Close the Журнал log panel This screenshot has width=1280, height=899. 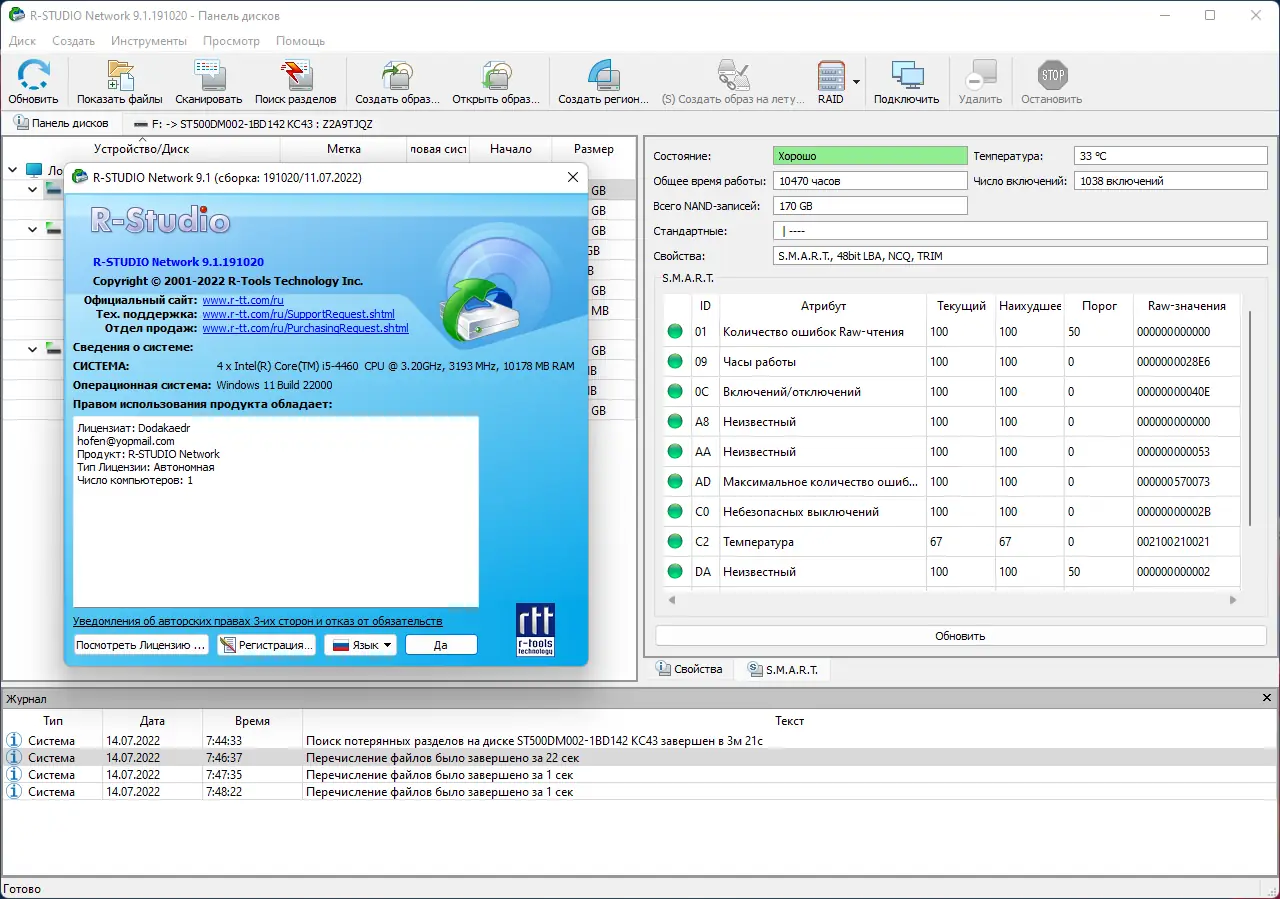1267,698
